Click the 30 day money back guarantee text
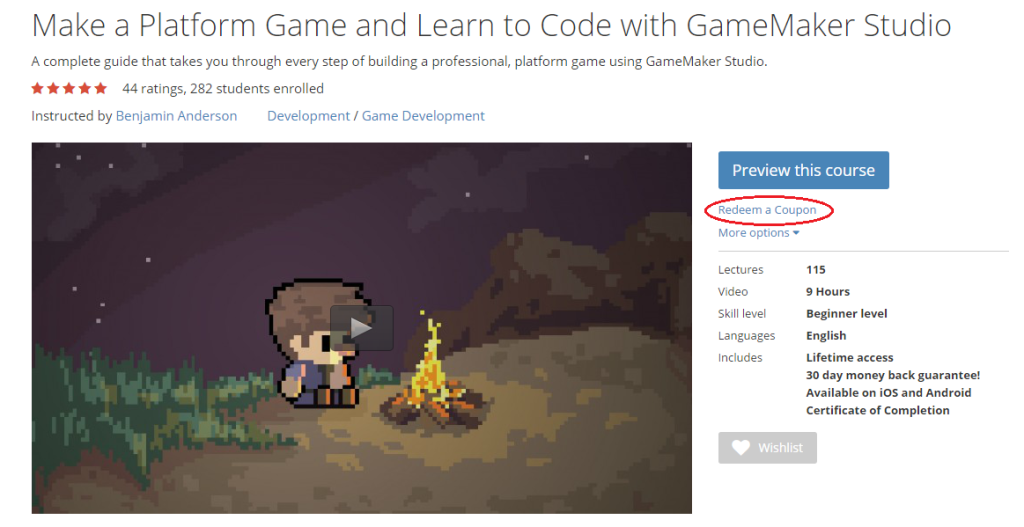 [x=893, y=375]
